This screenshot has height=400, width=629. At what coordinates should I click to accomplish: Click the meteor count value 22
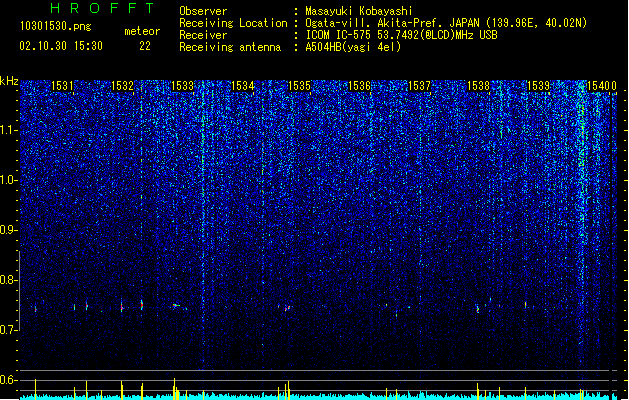(x=145, y=46)
